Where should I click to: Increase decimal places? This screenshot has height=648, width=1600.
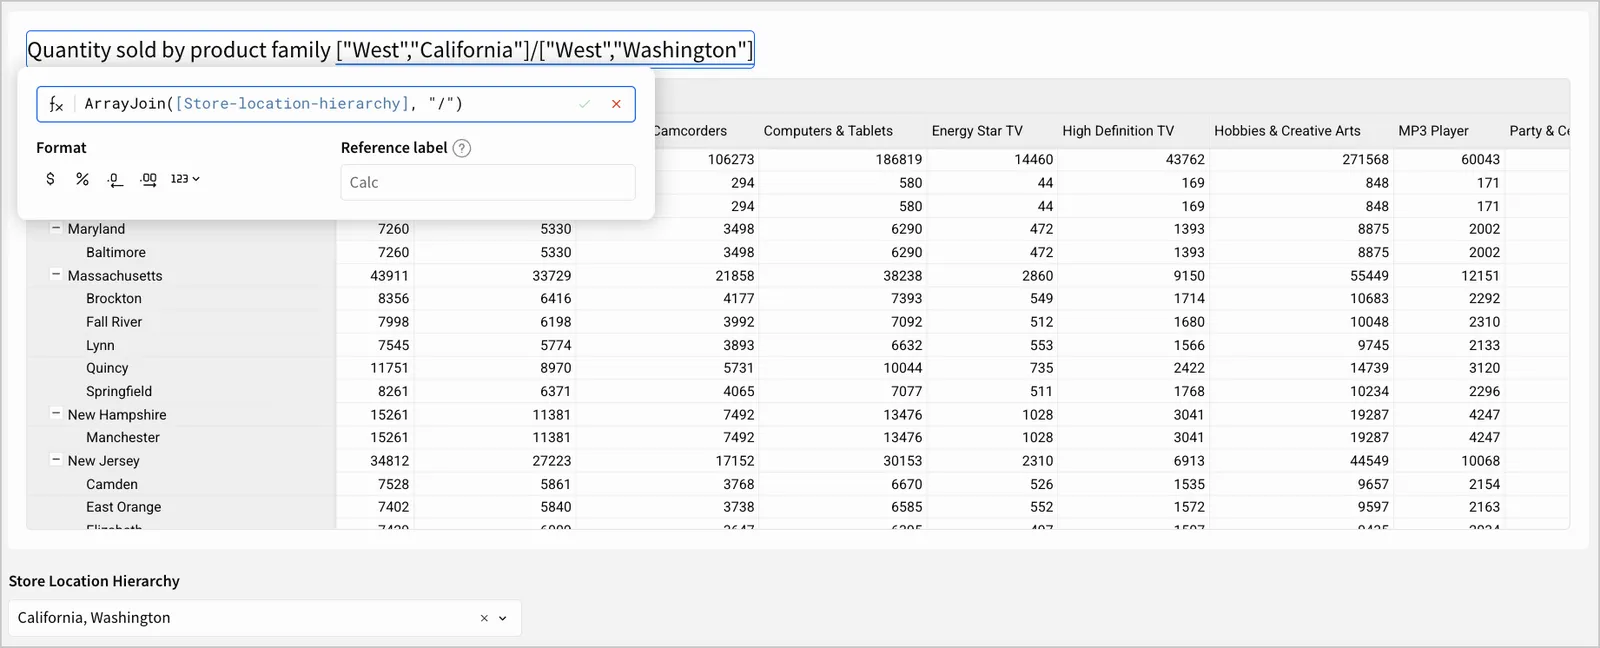148,179
